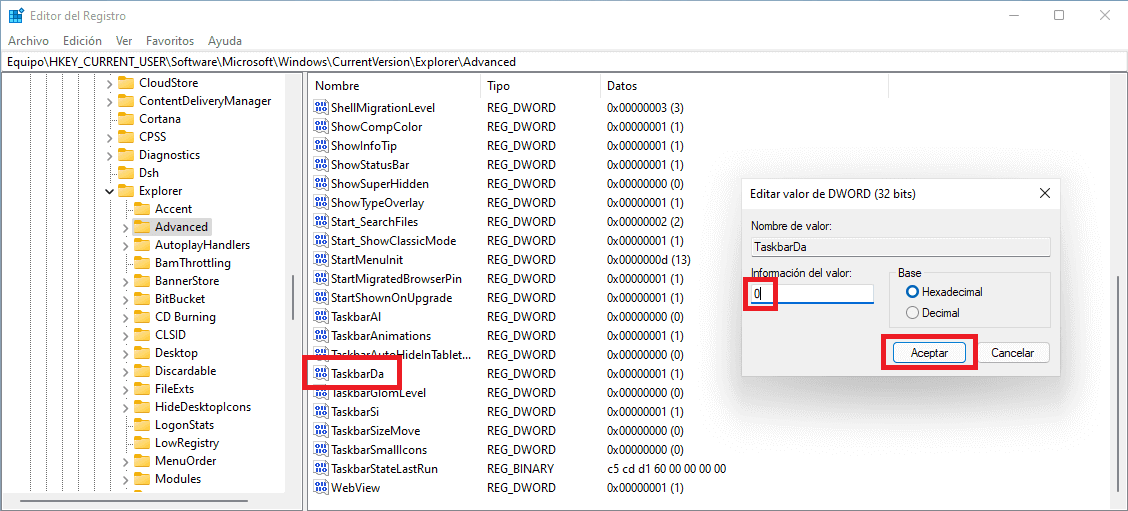Open the Ver menu

click(124, 41)
